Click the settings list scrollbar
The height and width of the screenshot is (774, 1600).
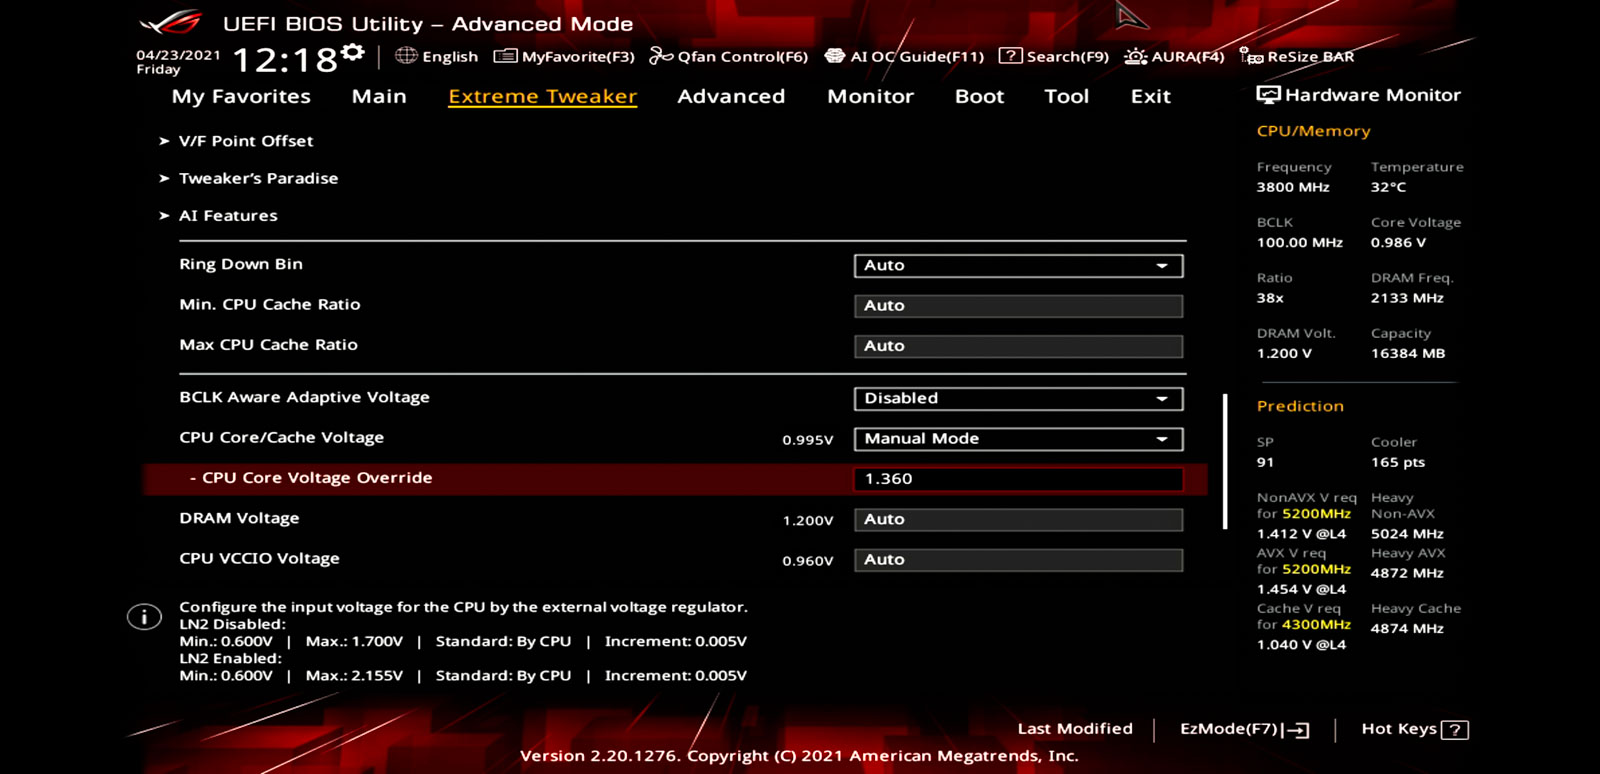click(x=1225, y=461)
